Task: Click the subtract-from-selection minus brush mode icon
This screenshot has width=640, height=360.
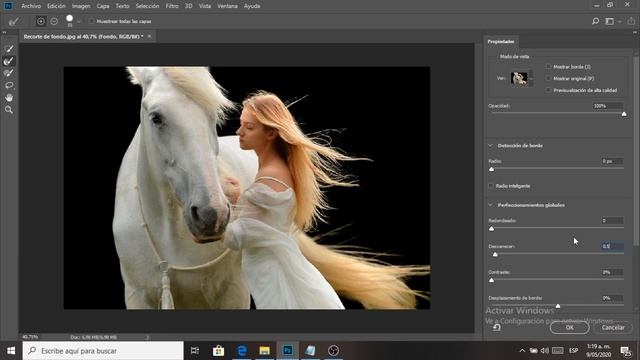Action: click(54, 21)
